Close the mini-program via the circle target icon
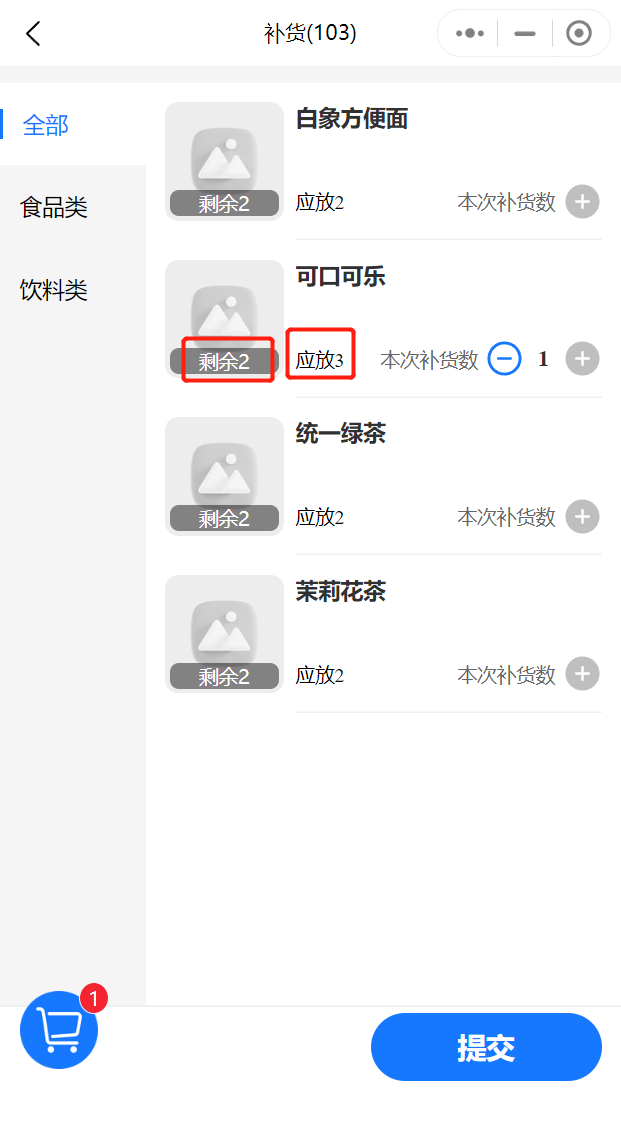 [x=579, y=33]
